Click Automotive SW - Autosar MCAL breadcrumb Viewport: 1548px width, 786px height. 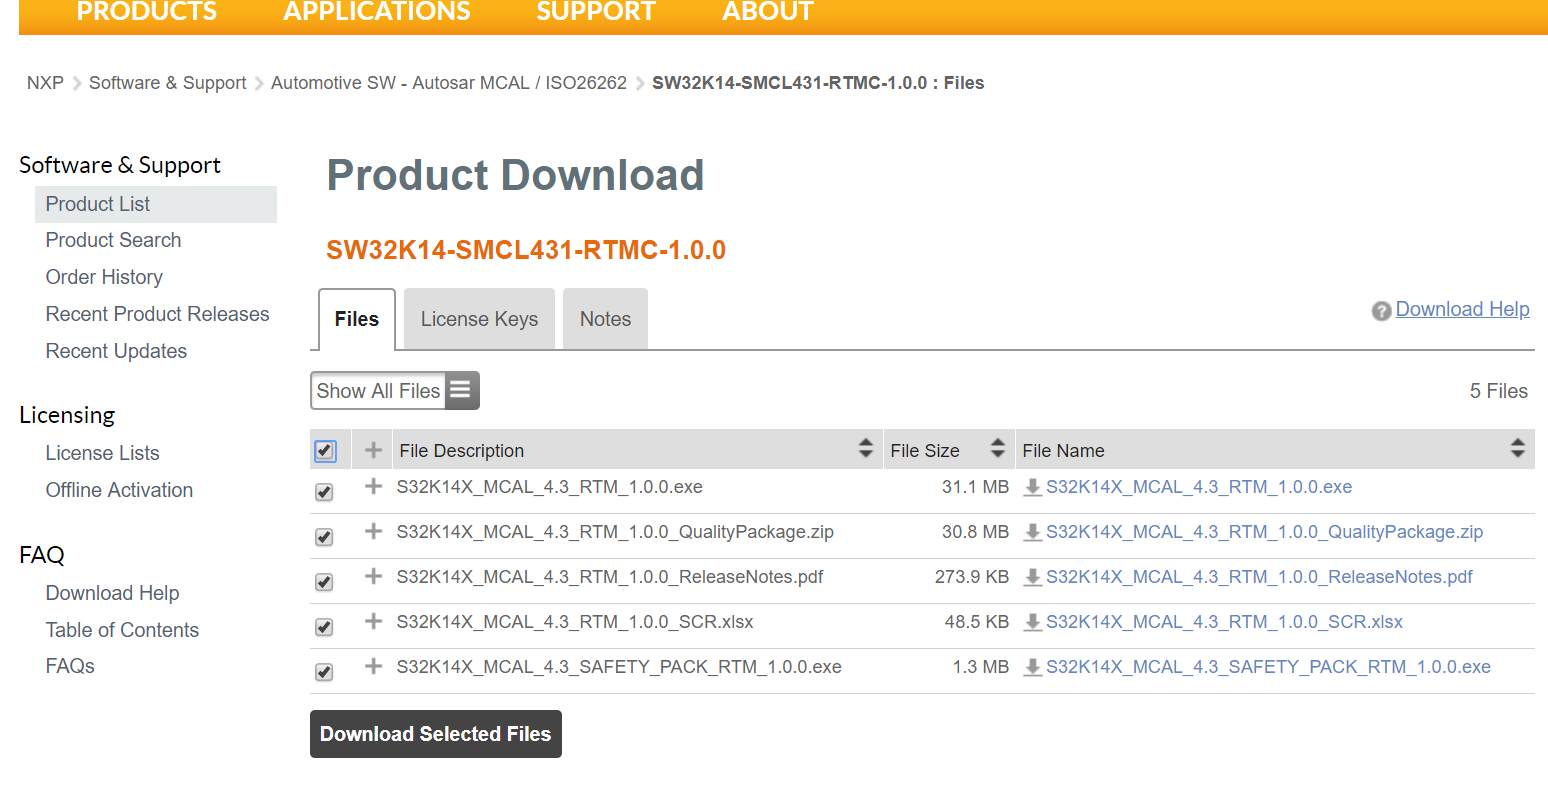pos(449,83)
